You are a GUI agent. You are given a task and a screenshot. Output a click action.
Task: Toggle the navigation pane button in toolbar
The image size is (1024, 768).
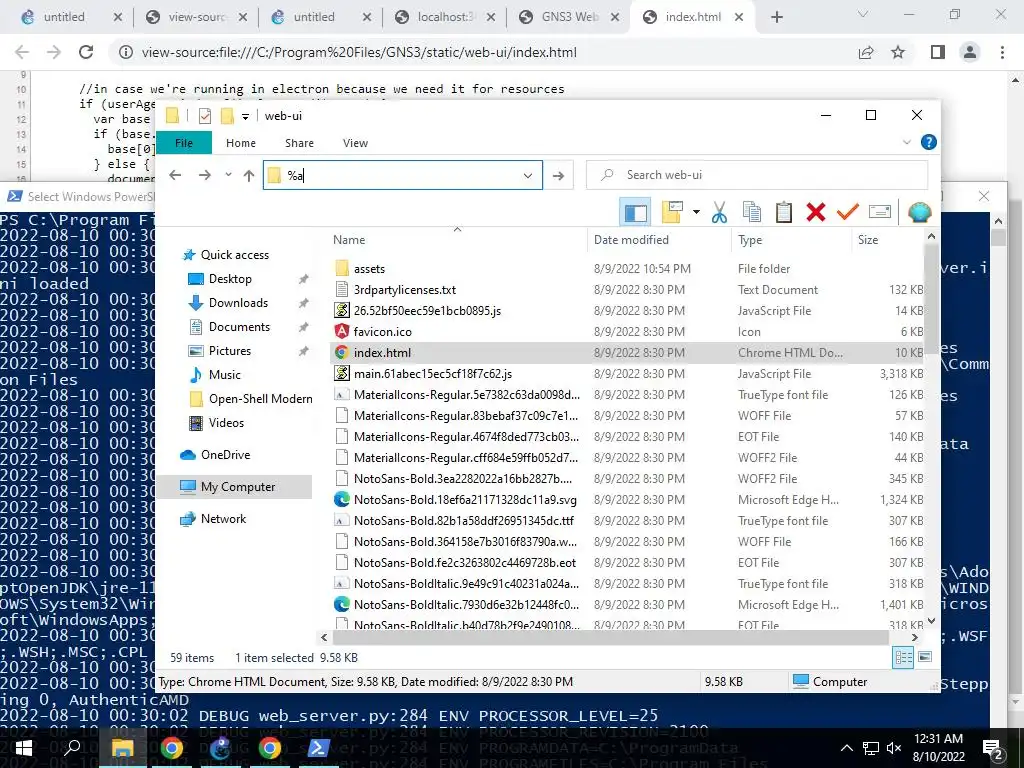(635, 212)
